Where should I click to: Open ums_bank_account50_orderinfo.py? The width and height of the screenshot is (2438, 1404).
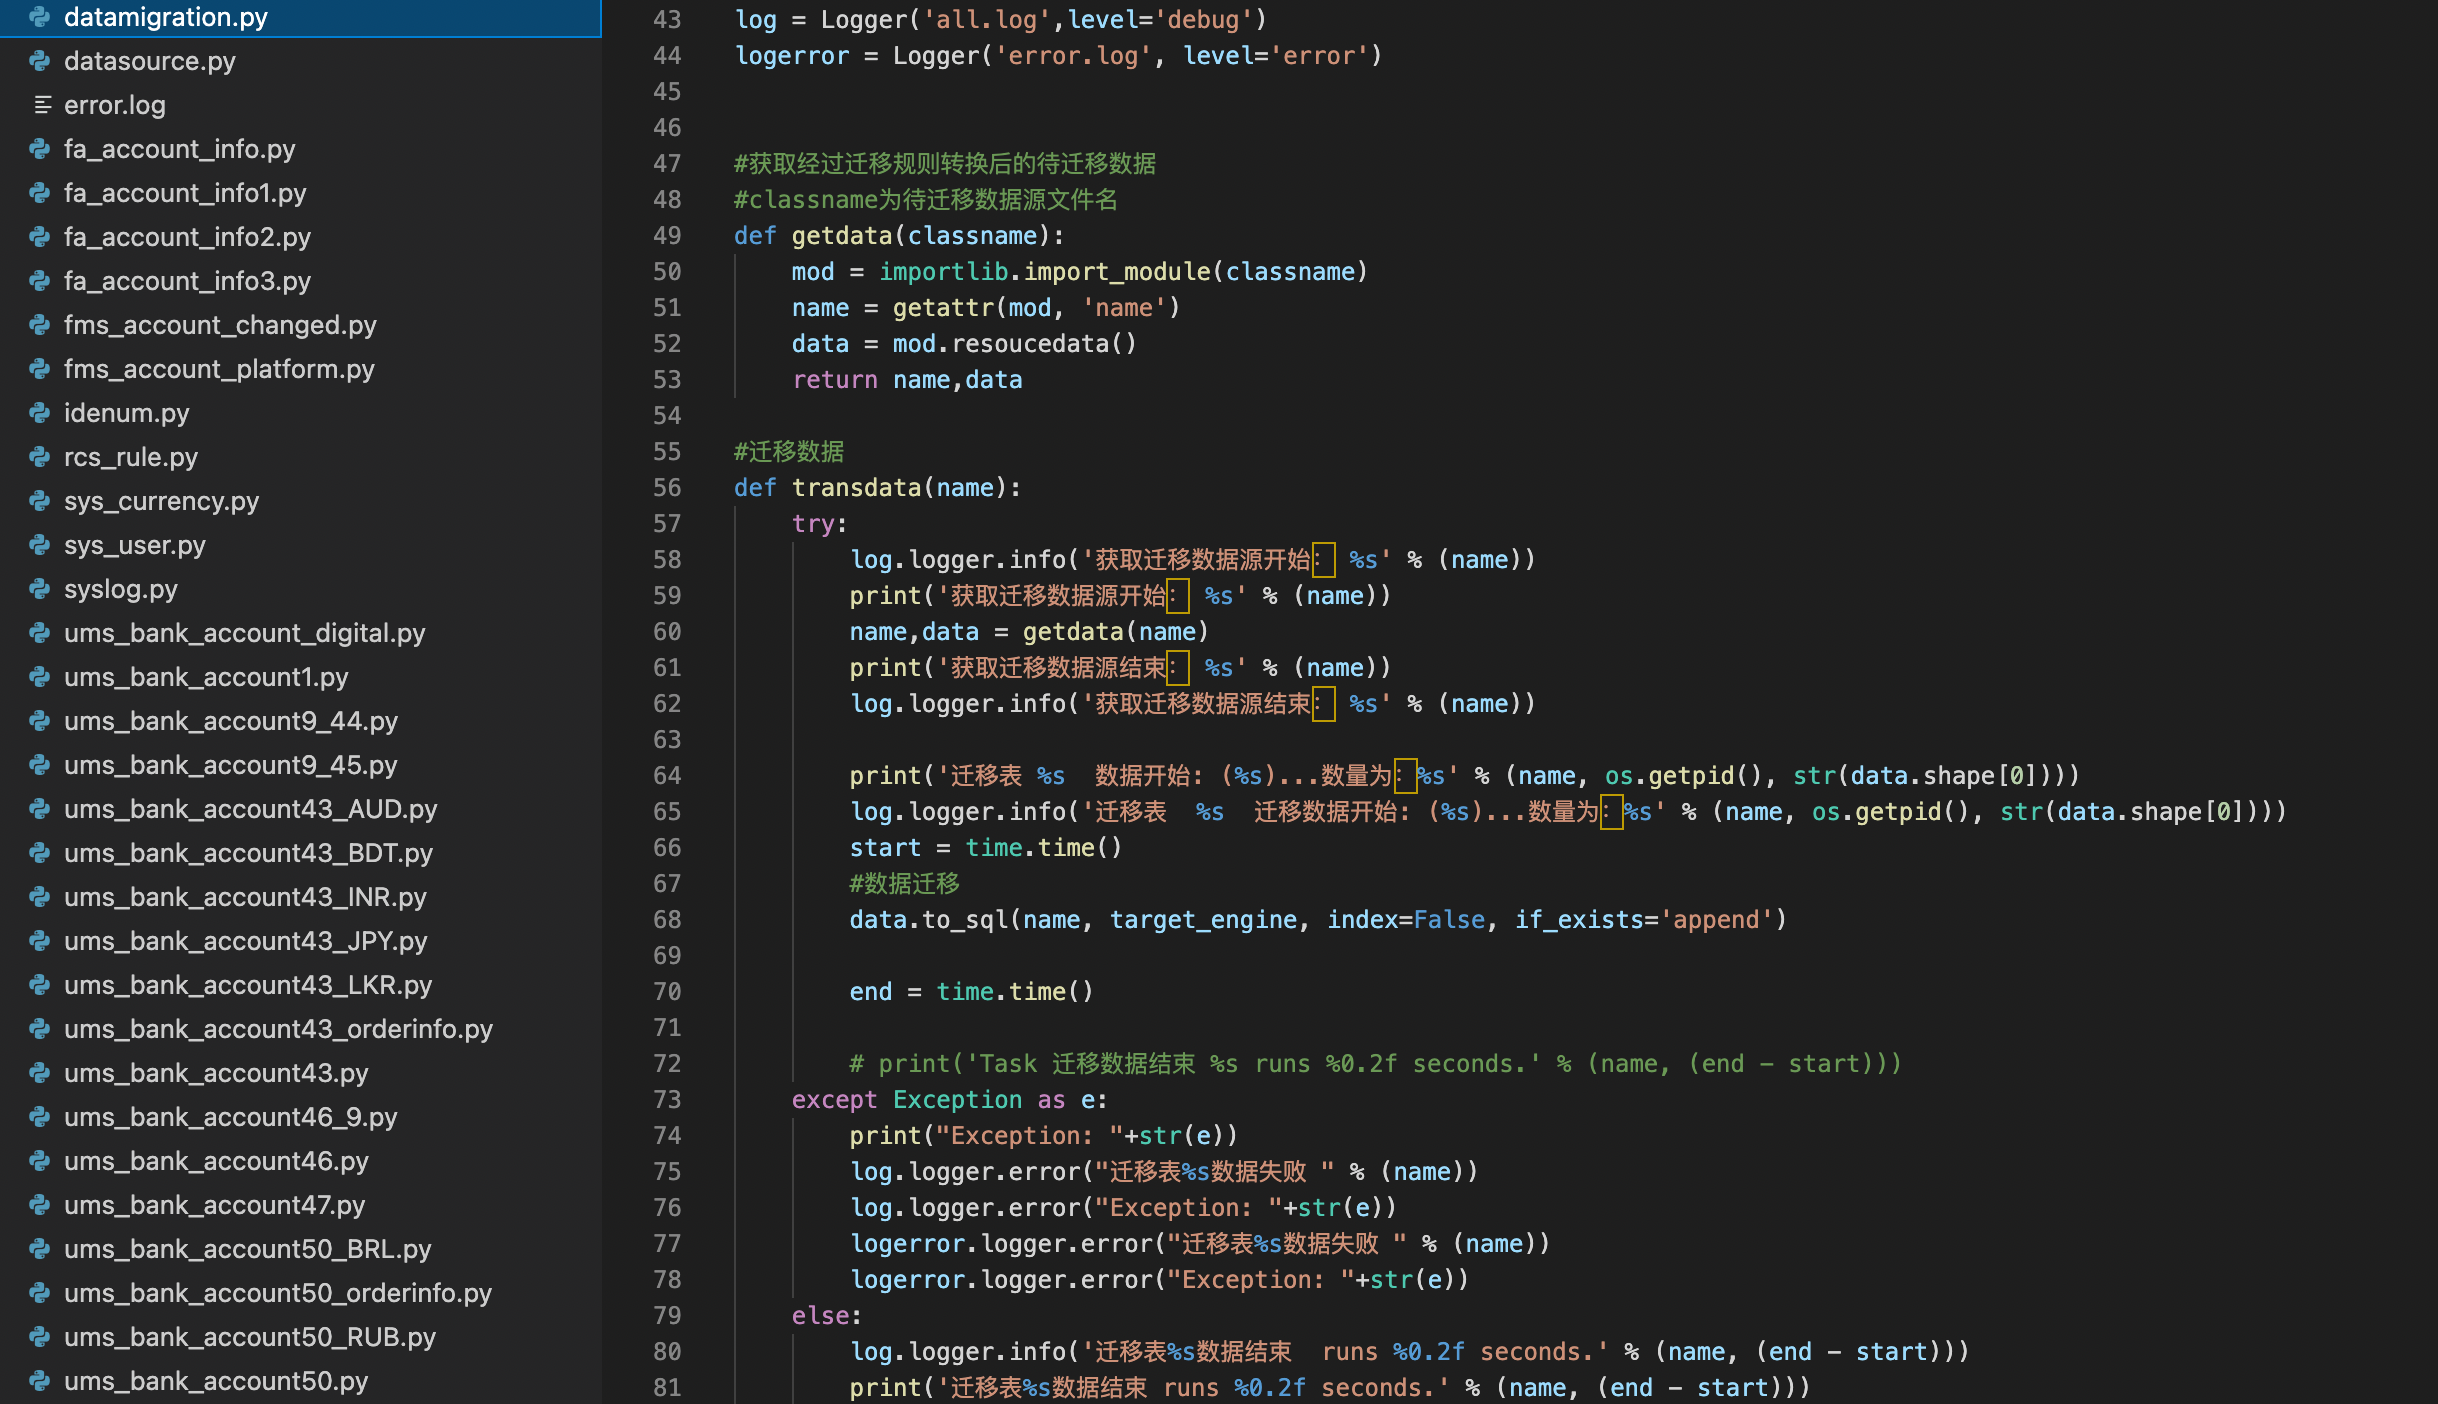click(x=300, y=1293)
